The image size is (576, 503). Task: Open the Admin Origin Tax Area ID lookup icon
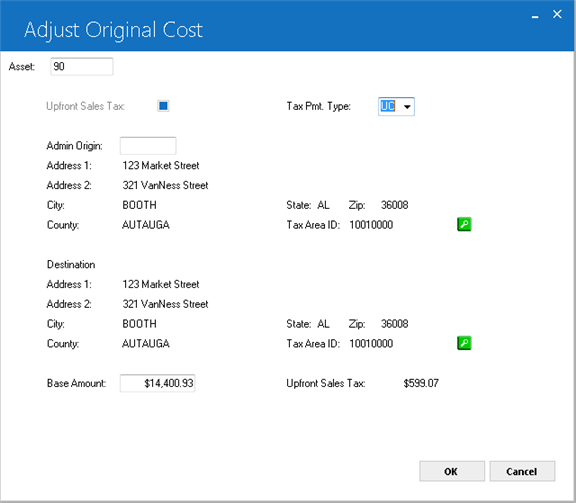[x=464, y=224]
